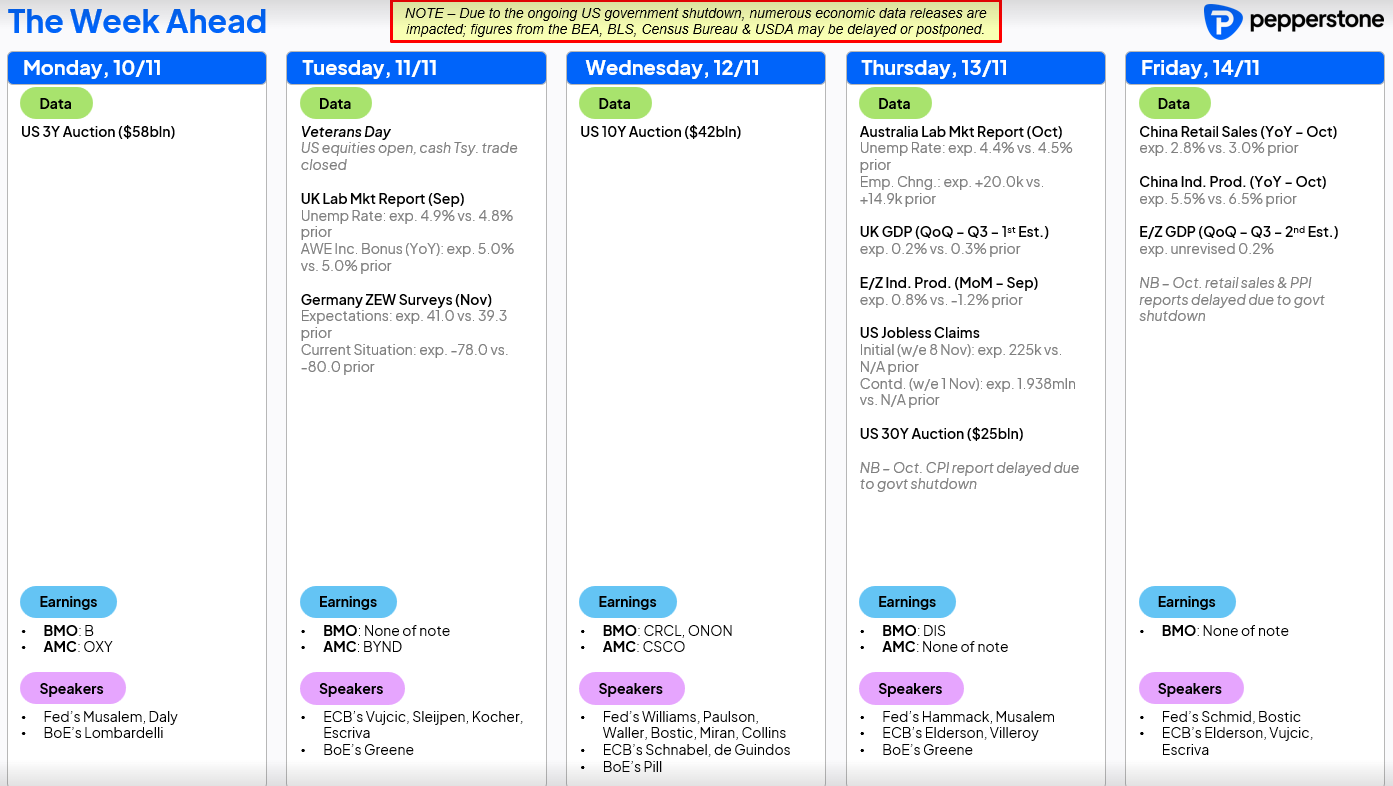Viewport: 1393px width, 786px height.
Task: Open the Thursday, 13/11 header
Action: [x=975, y=68]
